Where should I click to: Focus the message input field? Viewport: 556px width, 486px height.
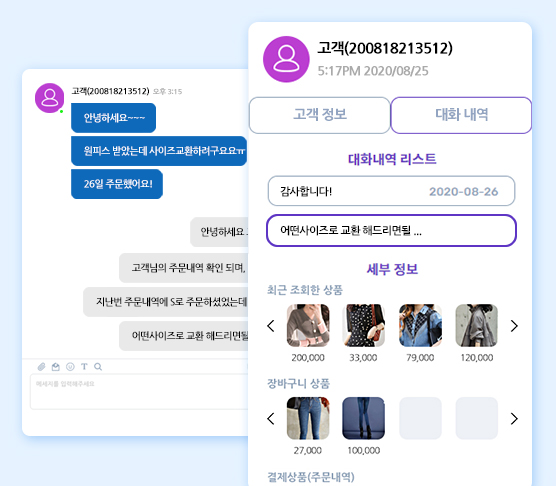tap(139, 392)
